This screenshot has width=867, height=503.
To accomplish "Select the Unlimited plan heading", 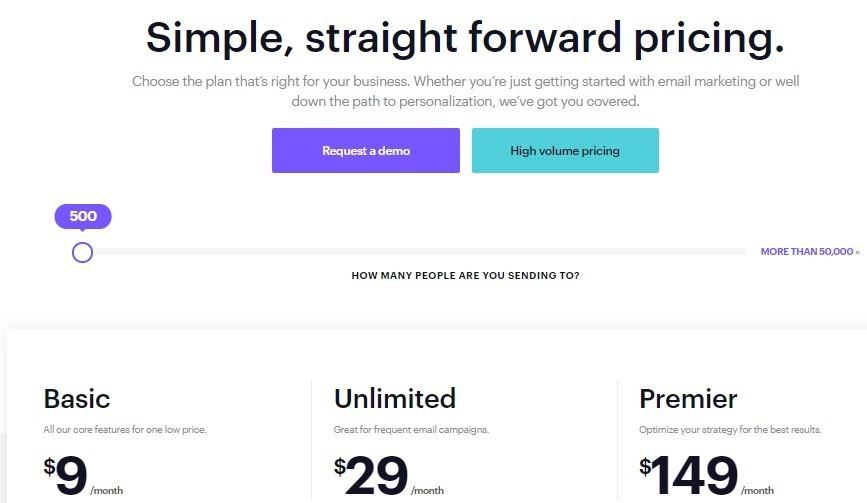I will (395, 399).
